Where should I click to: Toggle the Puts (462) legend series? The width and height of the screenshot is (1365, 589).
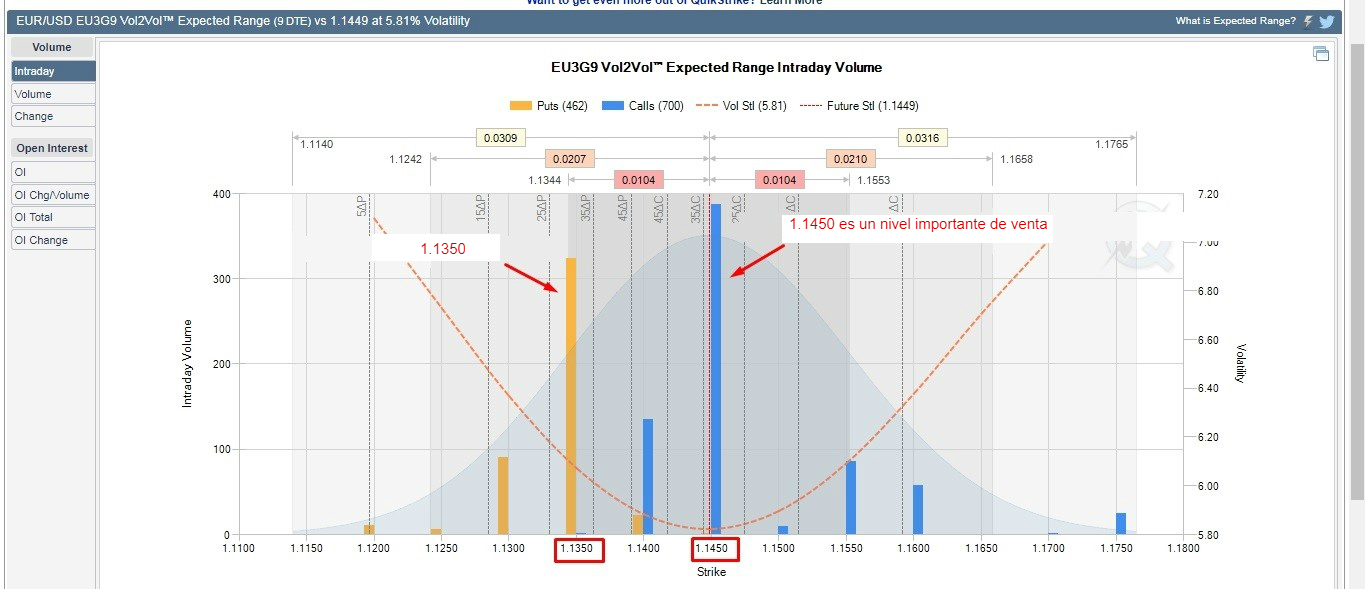click(548, 106)
